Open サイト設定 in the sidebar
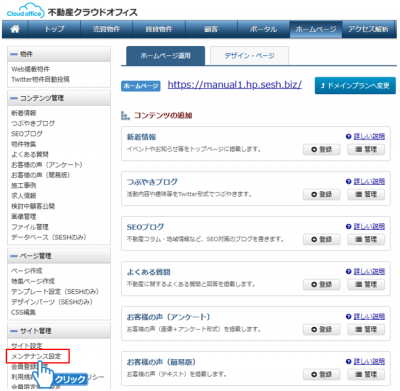 (x=27, y=346)
